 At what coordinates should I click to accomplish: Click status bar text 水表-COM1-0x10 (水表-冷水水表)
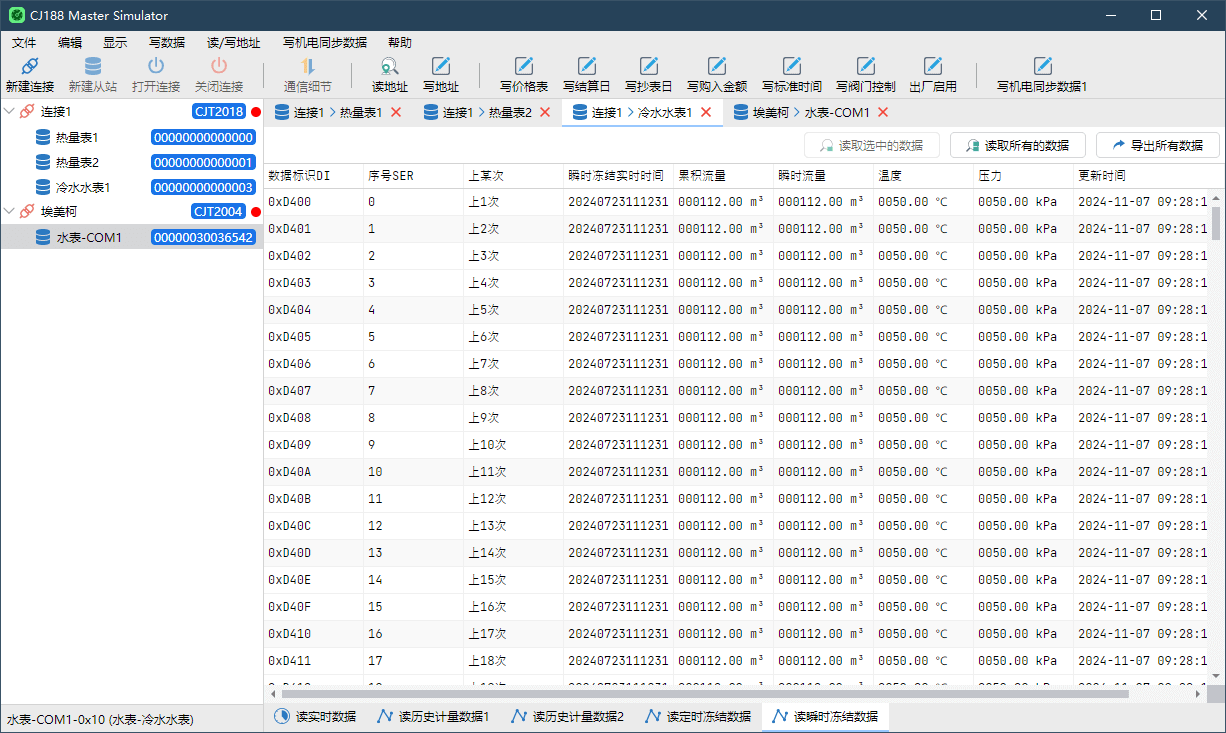[100, 719]
